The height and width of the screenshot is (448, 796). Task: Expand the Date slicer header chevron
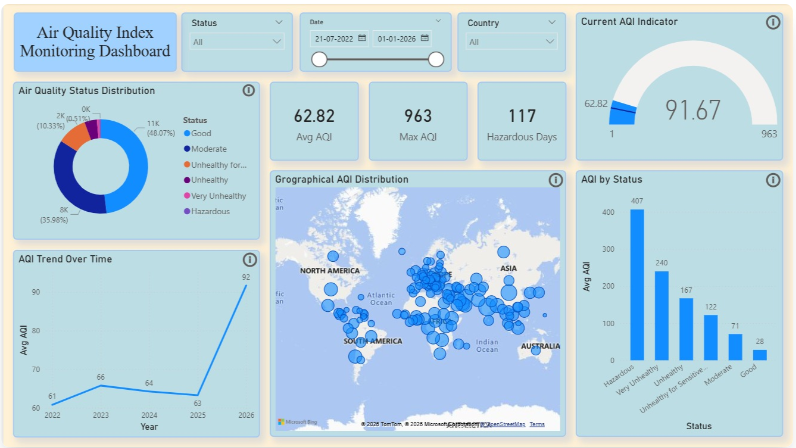[x=438, y=21]
